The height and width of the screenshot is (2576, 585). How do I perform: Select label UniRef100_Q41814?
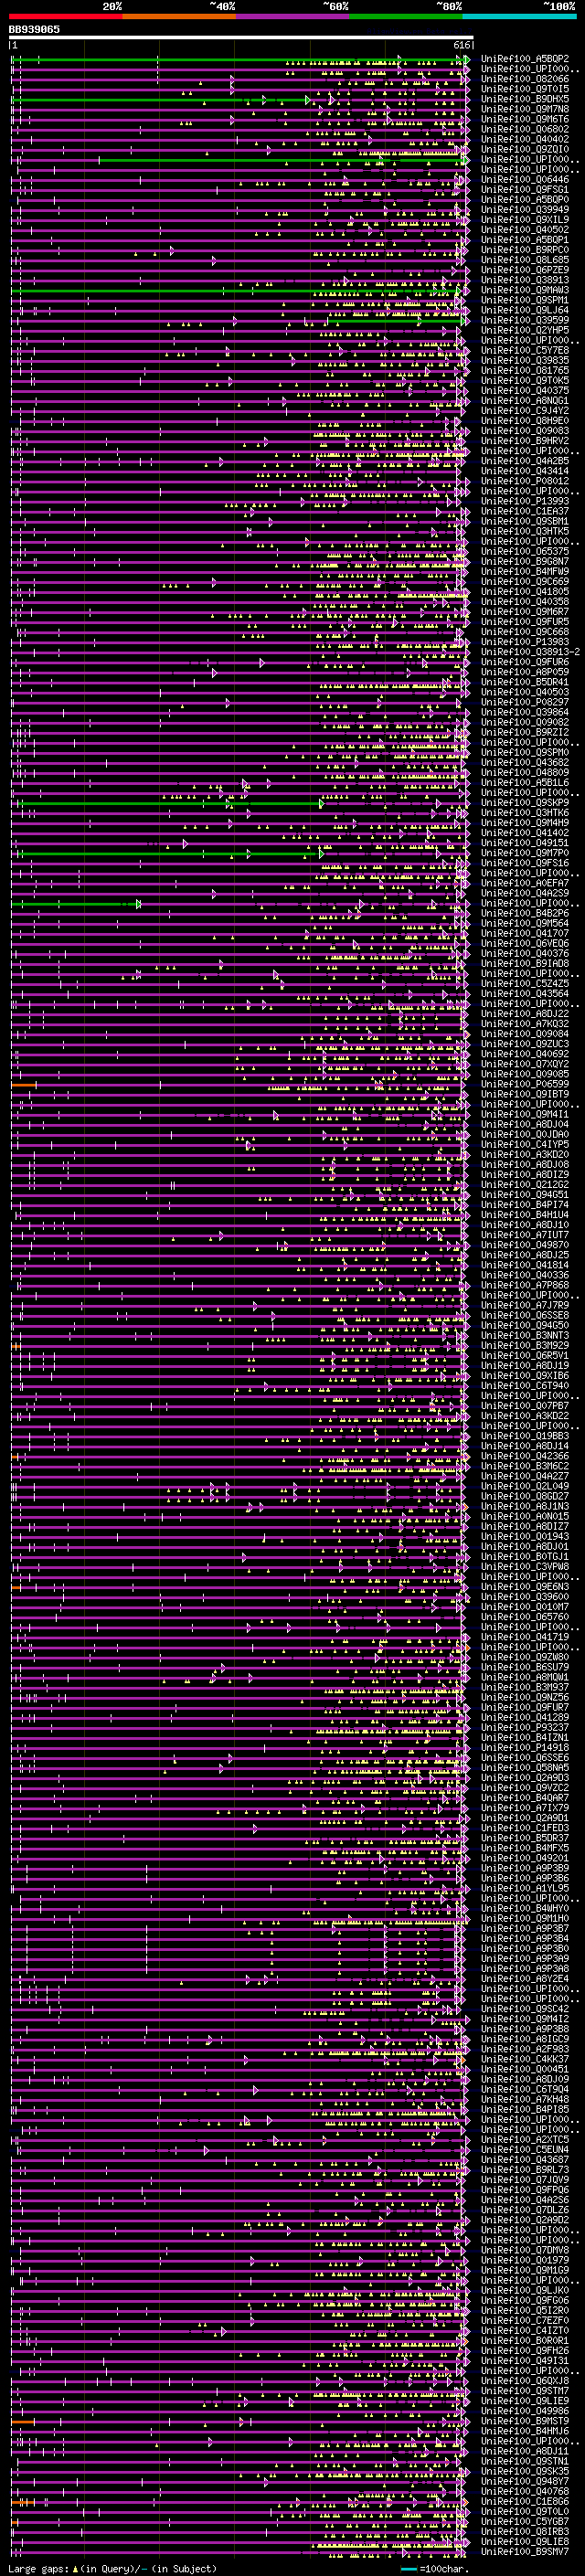525,1265
